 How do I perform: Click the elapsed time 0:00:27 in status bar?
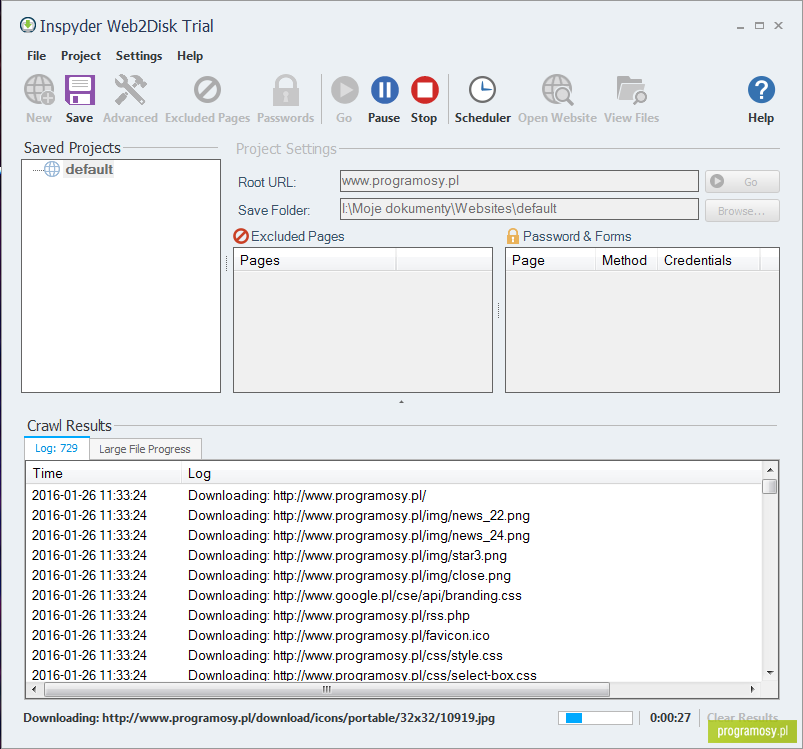pos(670,718)
